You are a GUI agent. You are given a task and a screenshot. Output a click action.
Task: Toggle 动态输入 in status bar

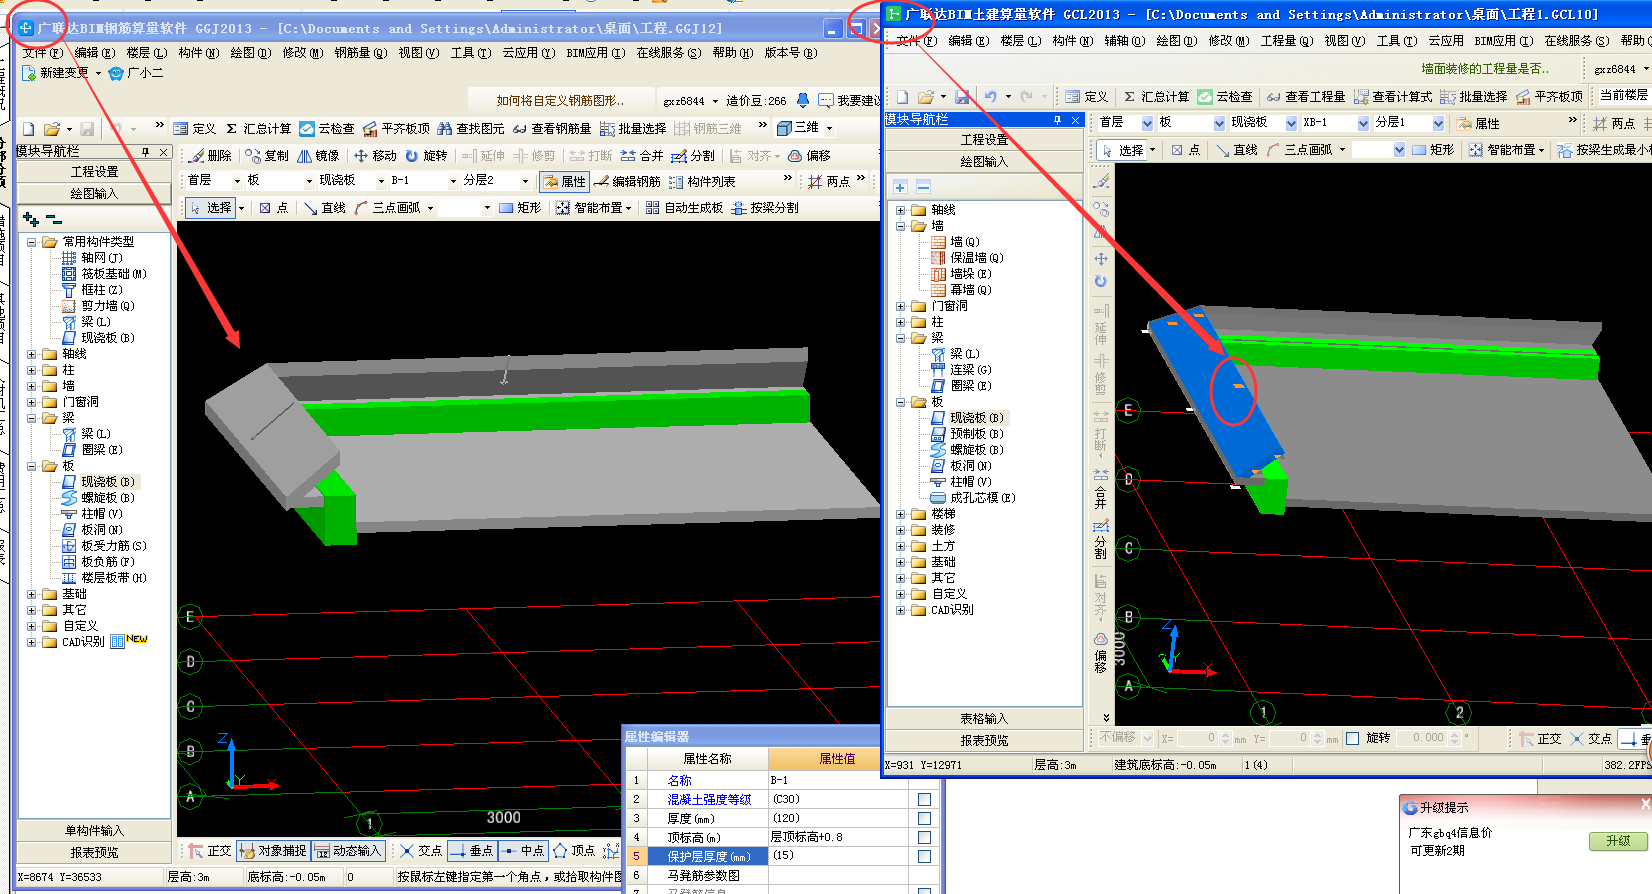tap(347, 850)
